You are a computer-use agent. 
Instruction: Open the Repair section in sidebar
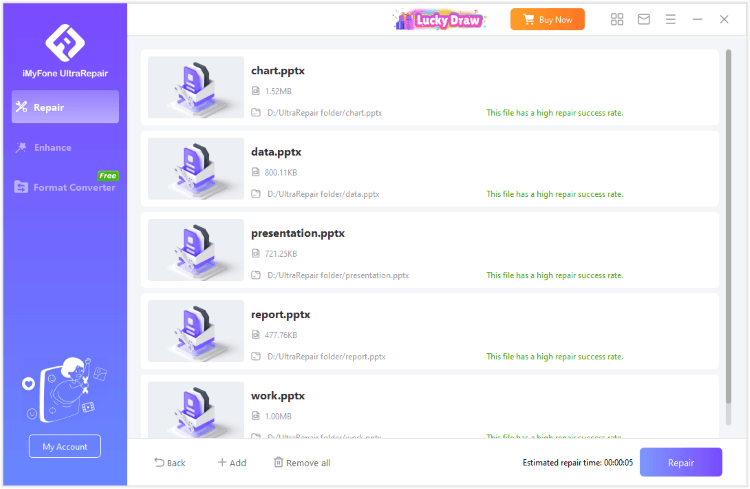[x=65, y=107]
